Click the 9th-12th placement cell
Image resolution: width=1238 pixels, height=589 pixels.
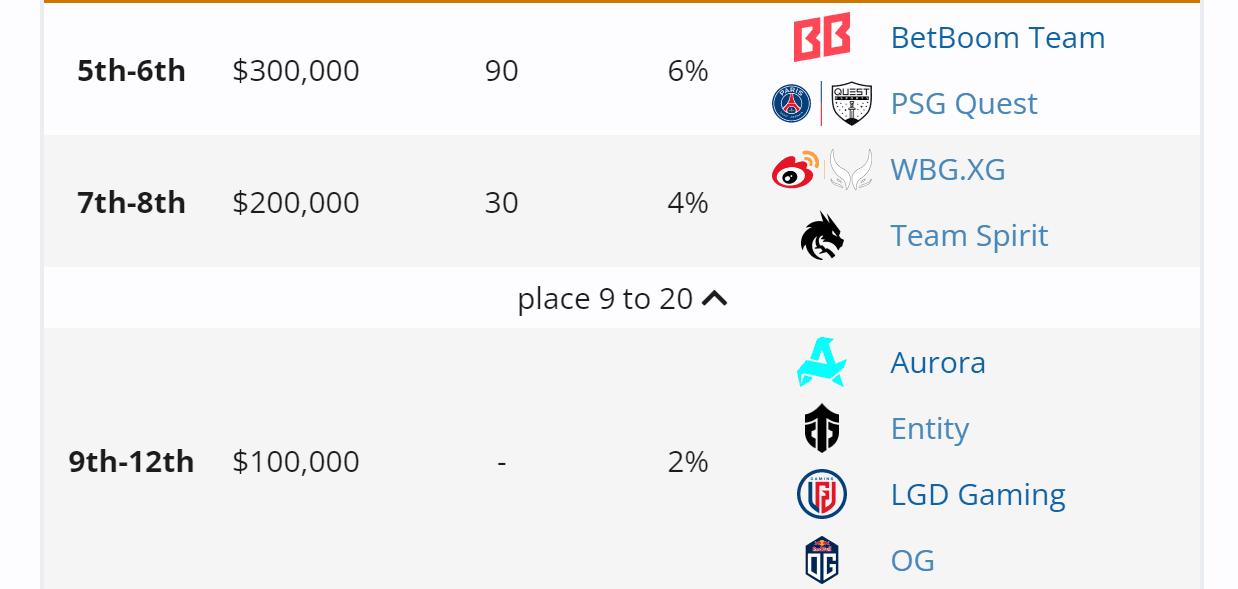[x=131, y=461]
